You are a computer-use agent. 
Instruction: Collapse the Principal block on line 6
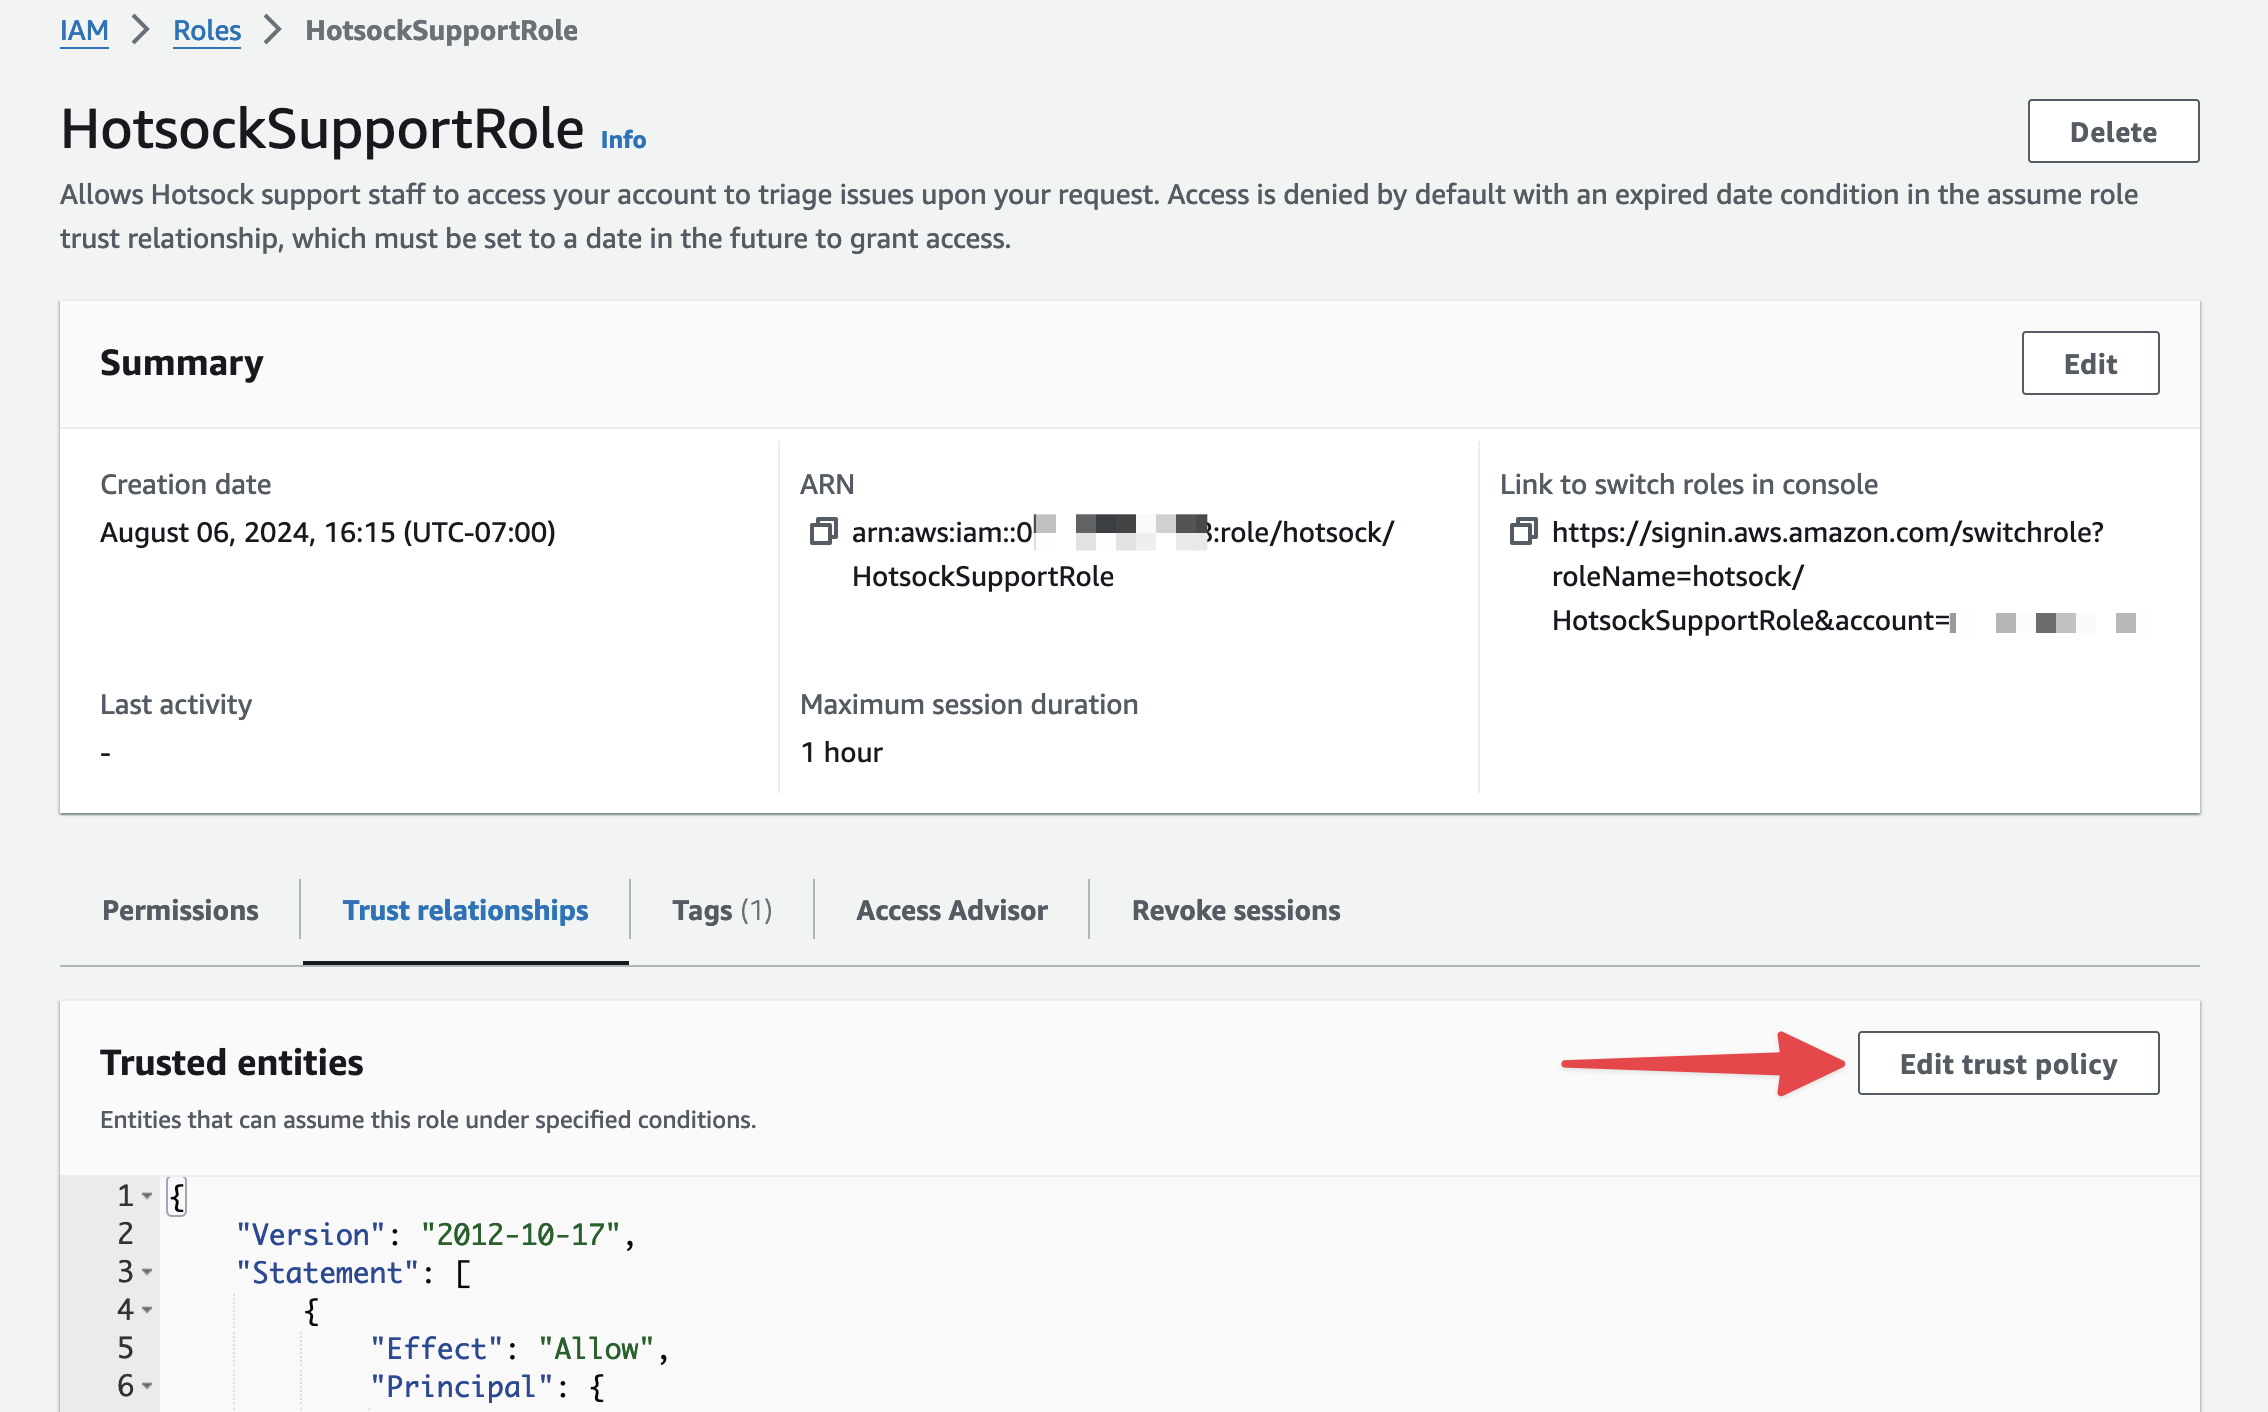147,1386
